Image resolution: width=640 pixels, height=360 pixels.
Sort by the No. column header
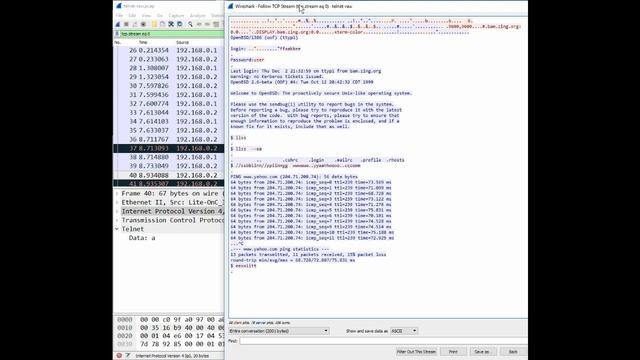[x=118, y=42]
